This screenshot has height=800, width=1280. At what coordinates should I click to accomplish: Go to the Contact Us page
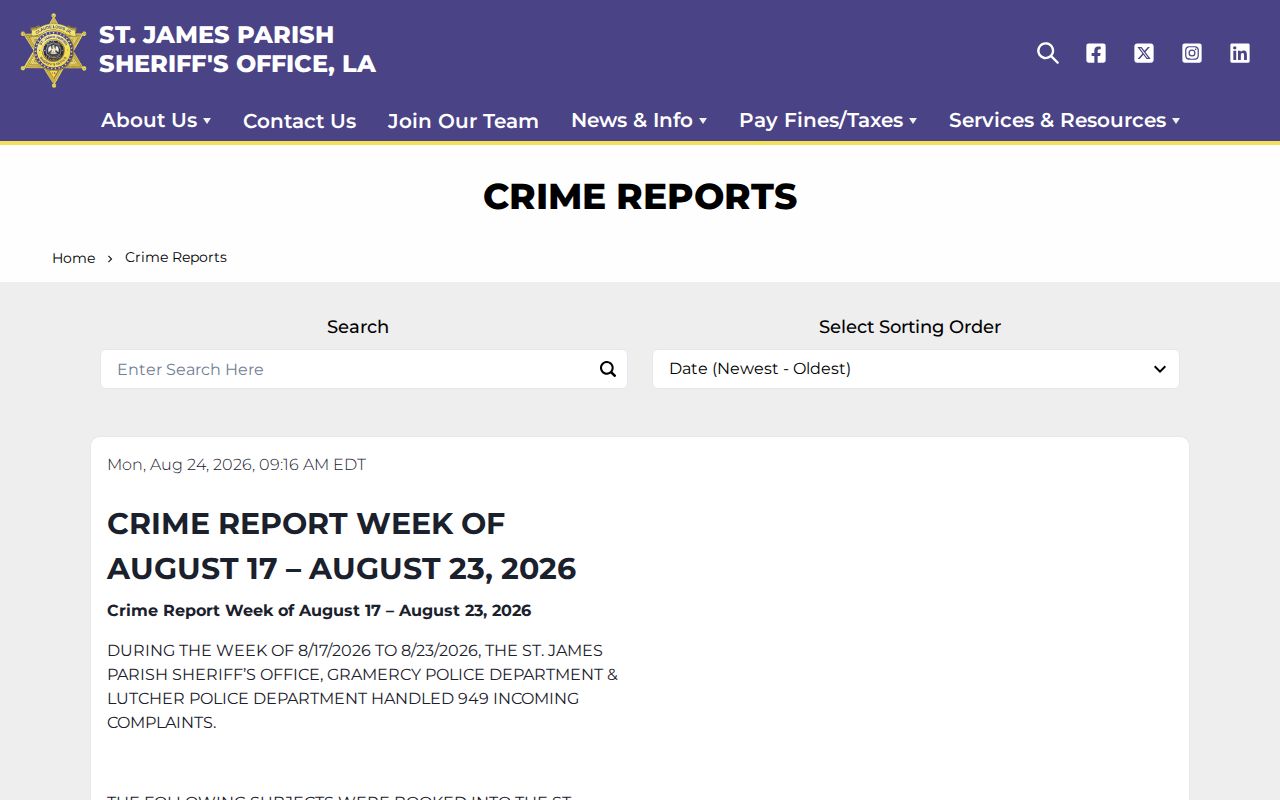299,121
